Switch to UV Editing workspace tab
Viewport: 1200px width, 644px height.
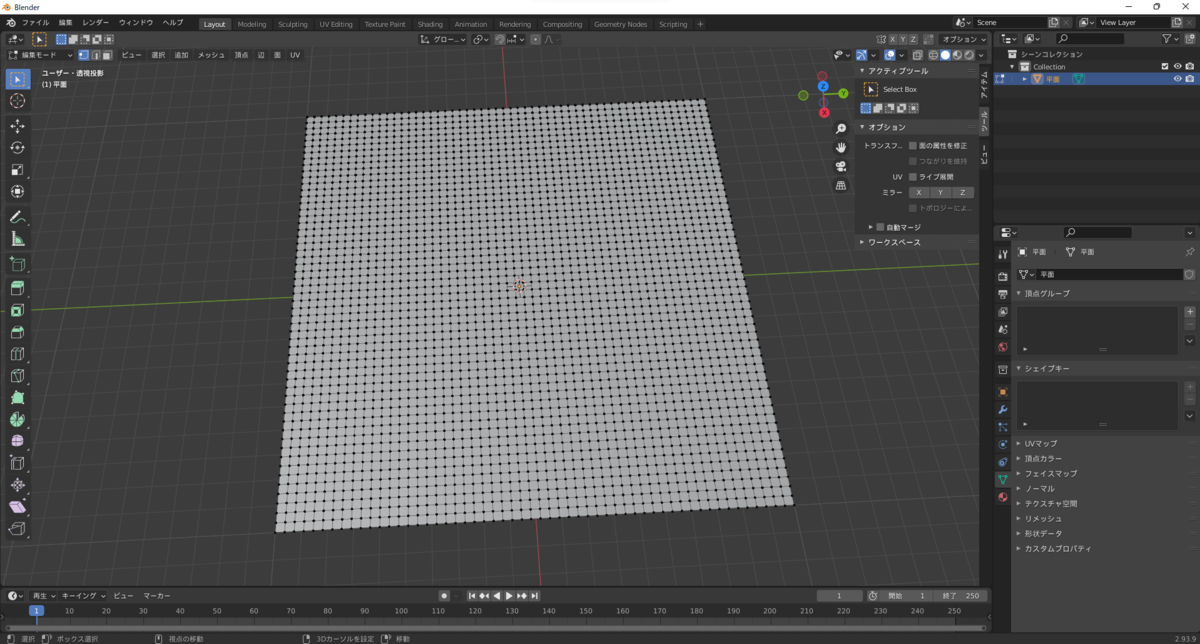336,24
